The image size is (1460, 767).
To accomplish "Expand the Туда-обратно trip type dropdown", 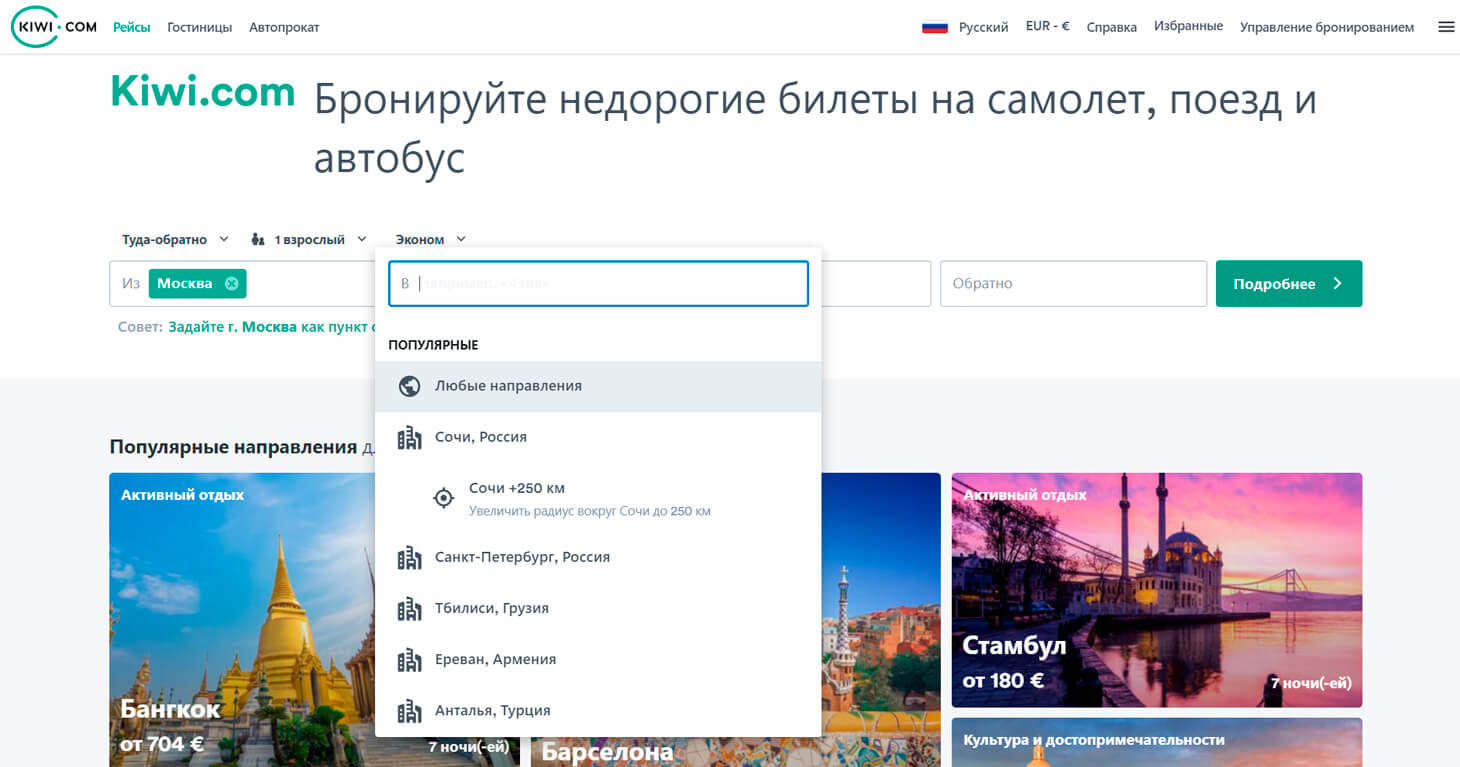I will (x=176, y=239).
